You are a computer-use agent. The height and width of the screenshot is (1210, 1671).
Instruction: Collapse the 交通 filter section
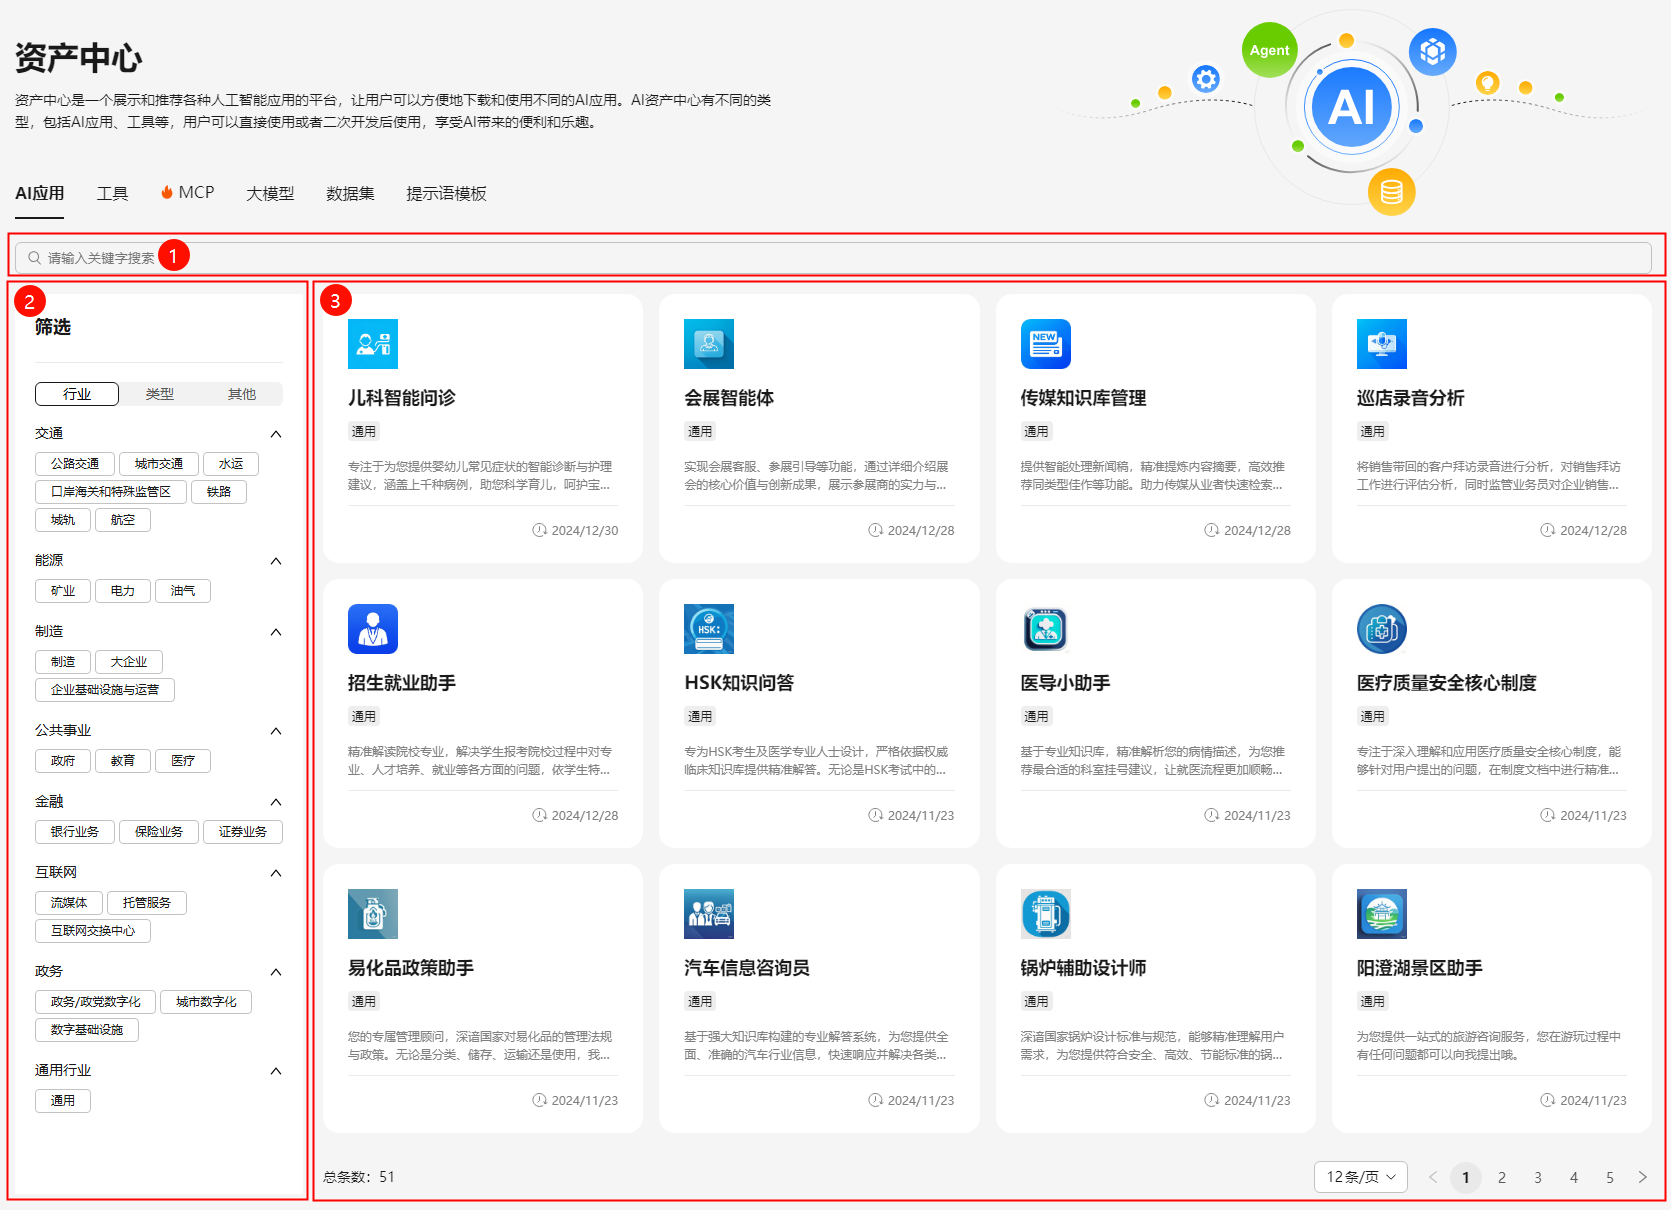coord(276,434)
